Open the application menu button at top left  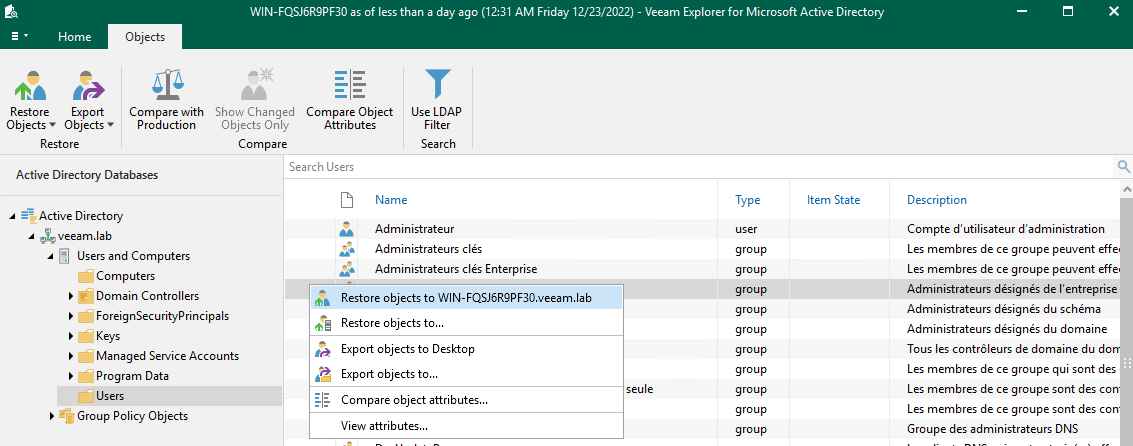click(x=20, y=36)
